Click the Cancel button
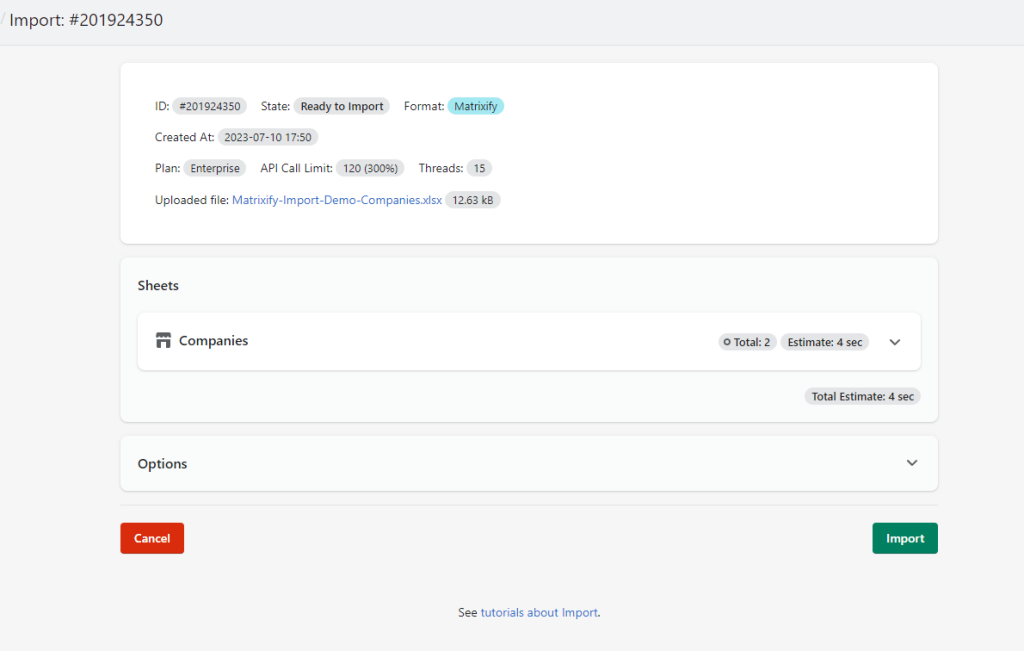This screenshot has width=1024, height=651. pos(151,538)
